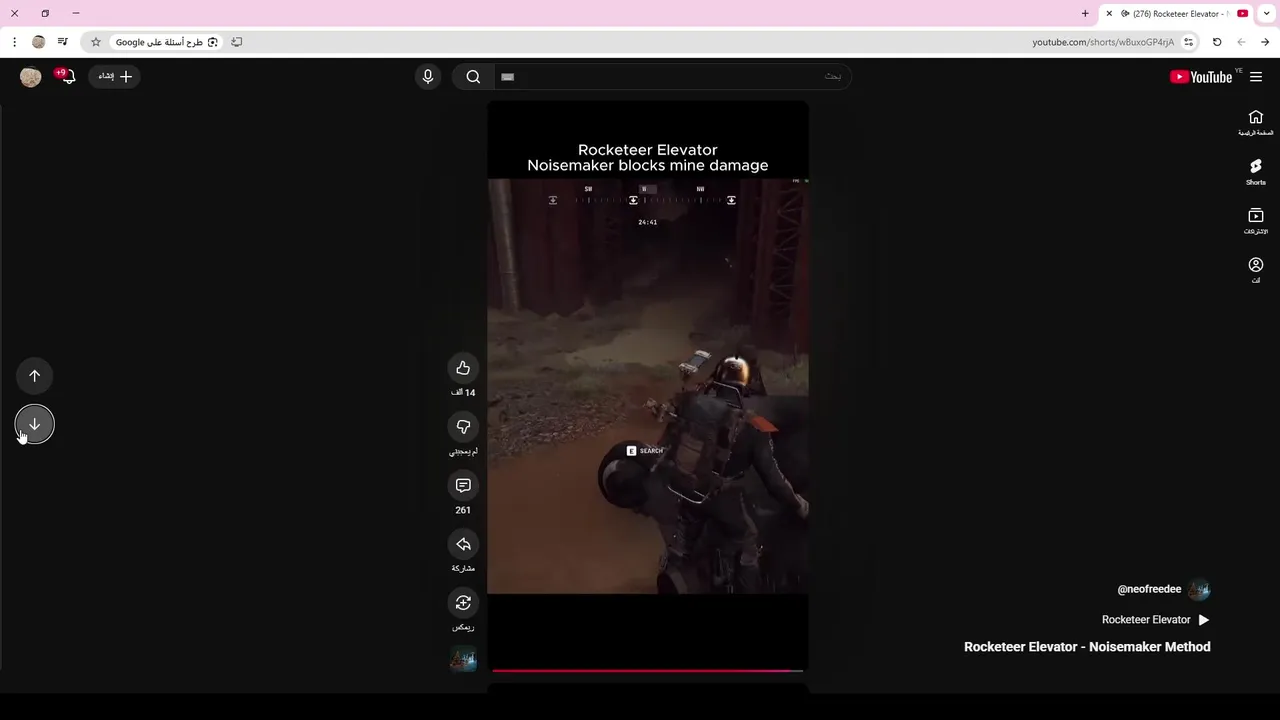Screen dimensions: 1280x720
Task: Go back in browser history
Action: [x=1265, y=42]
